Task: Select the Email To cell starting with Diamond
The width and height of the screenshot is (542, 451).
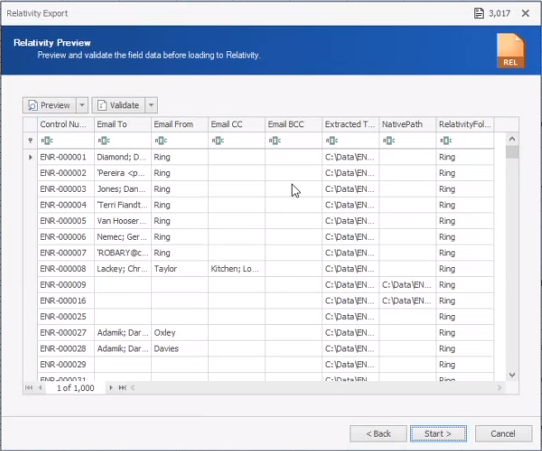Action: coord(123,157)
